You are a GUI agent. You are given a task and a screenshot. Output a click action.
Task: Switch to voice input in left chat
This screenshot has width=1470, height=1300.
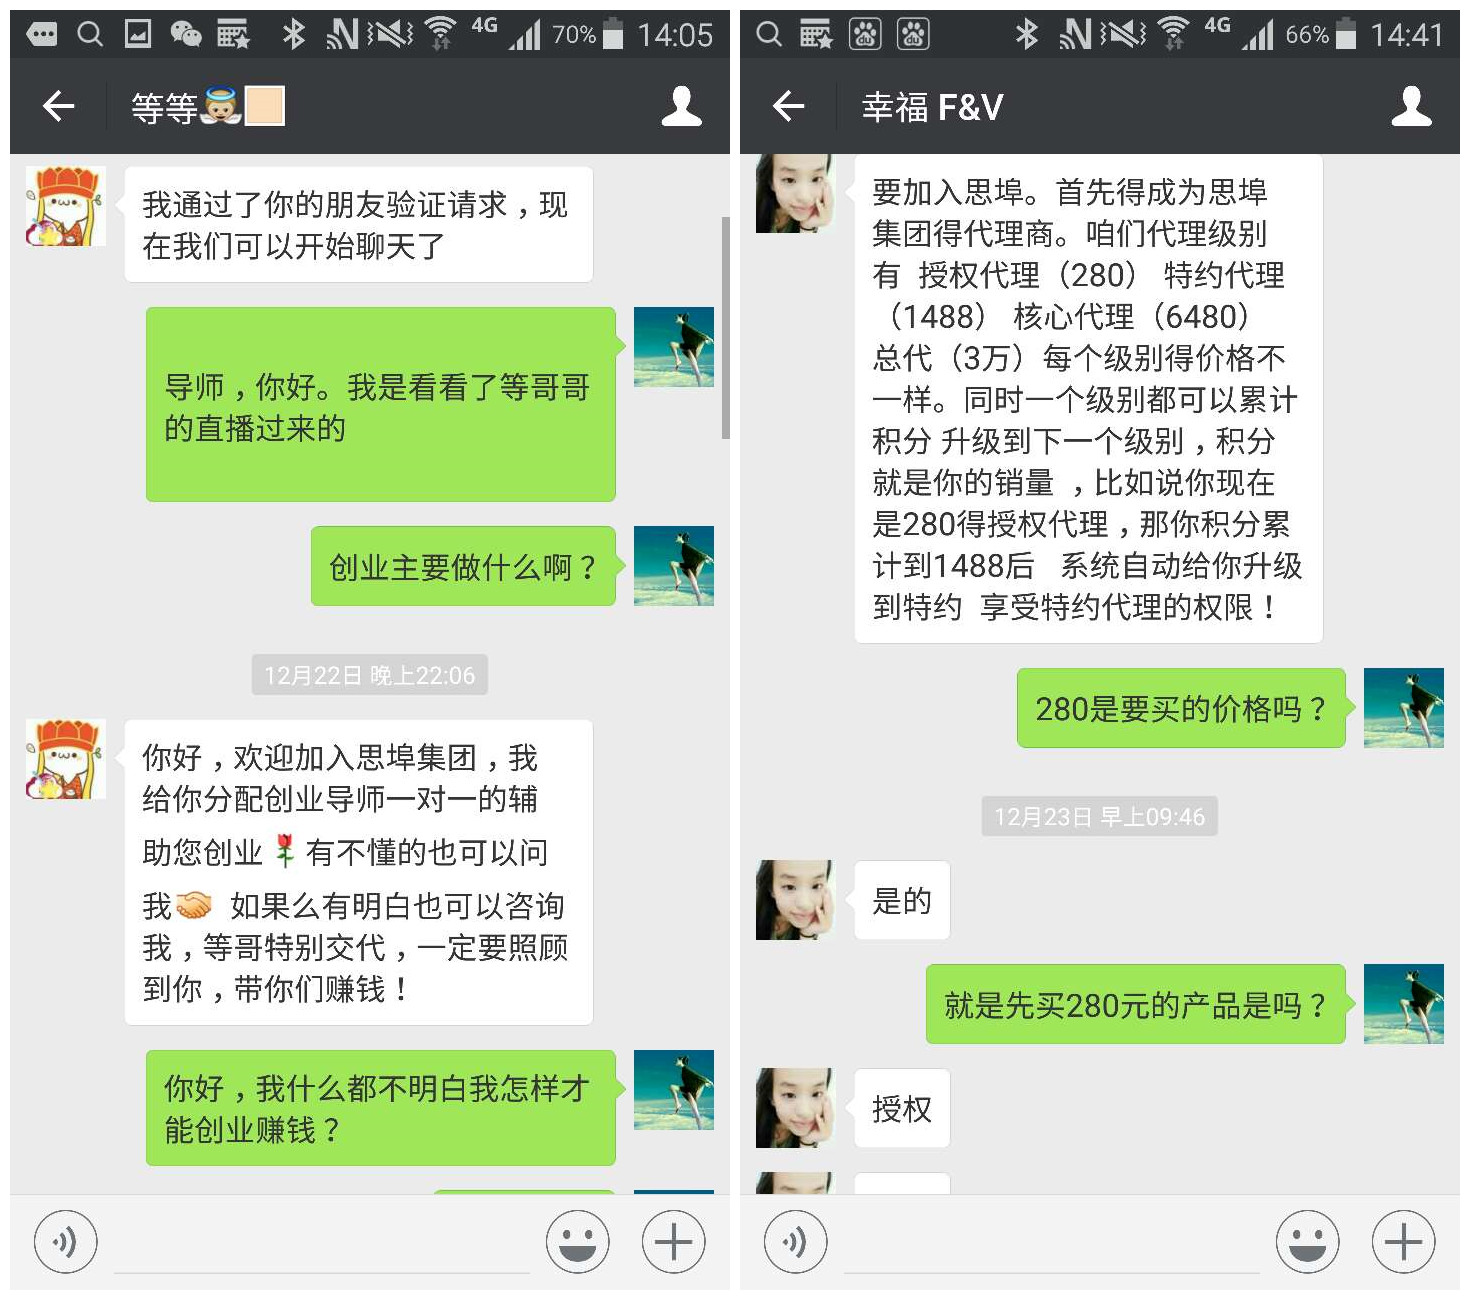(x=65, y=1242)
